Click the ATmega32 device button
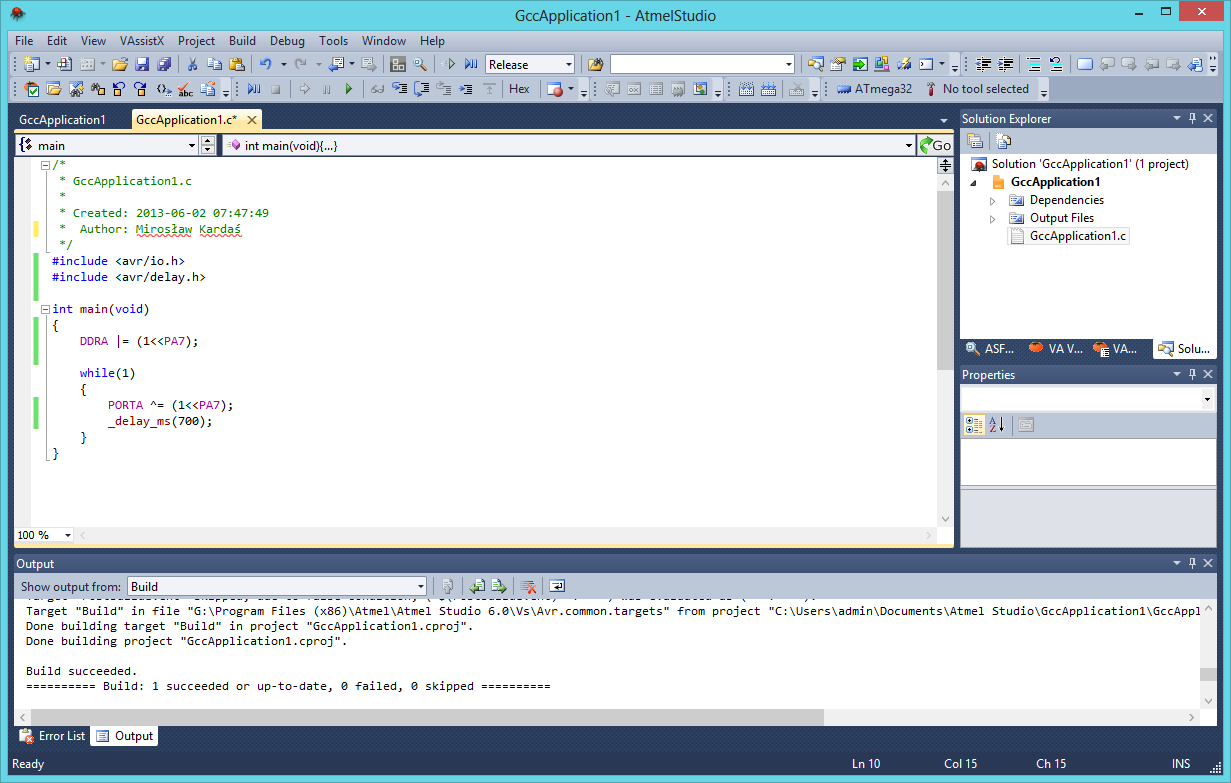Screen dimensions: 1231x783 point(875,89)
